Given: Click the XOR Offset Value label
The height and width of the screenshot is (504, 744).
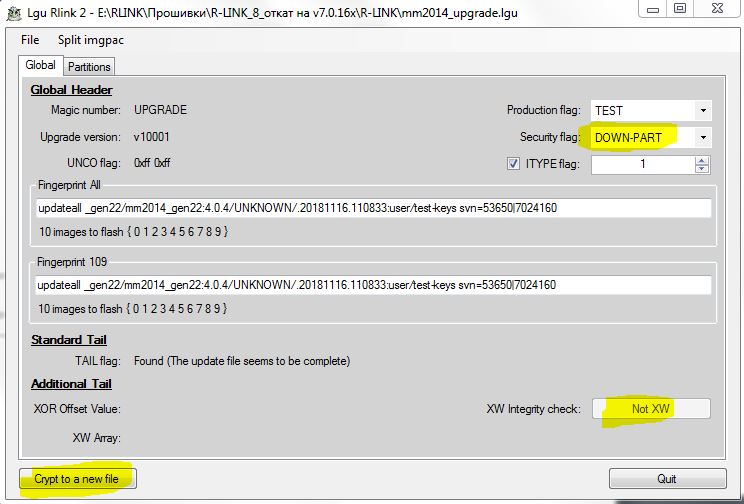Looking at the screenshot, I should [x=77, y=409].
